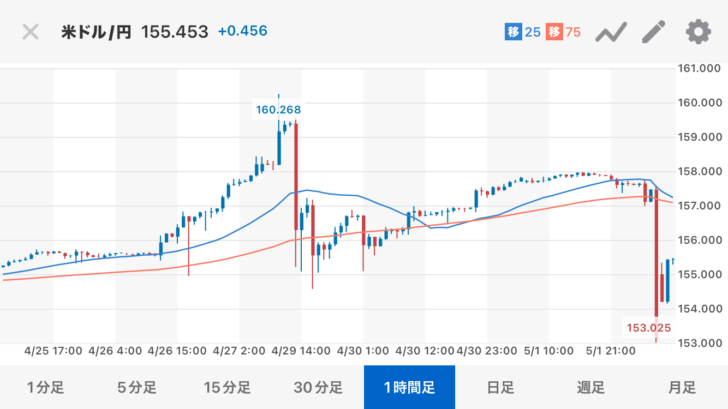Viewport: 728px width, 409px height.
Task: Open chart settings gear icon
Action: [697, 32]
